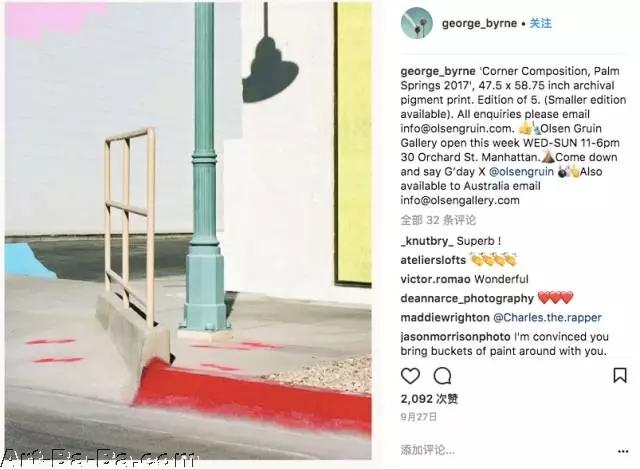Open the @olsengruin mention link
640x469 pixels.
tap(521, 172)
